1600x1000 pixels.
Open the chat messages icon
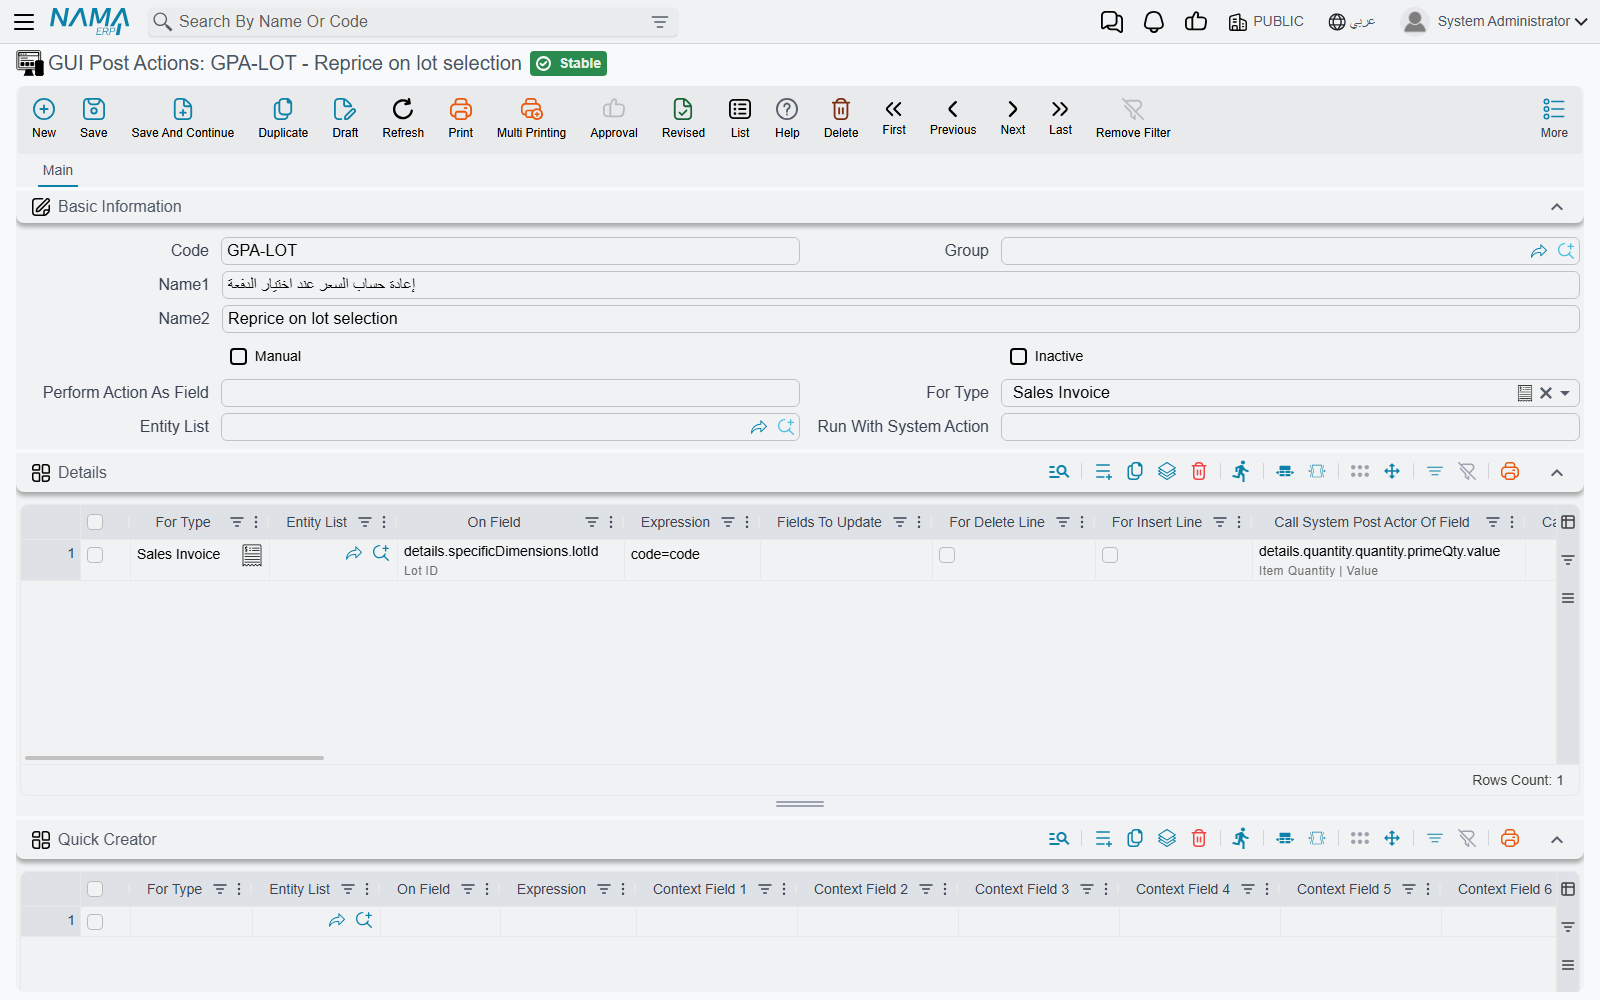coord(1111,22)
